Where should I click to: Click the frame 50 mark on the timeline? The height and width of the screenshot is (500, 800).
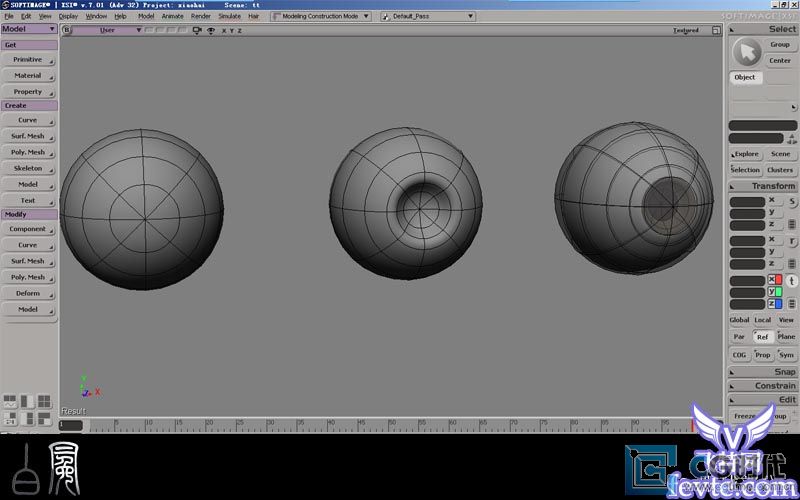[391, 425]
